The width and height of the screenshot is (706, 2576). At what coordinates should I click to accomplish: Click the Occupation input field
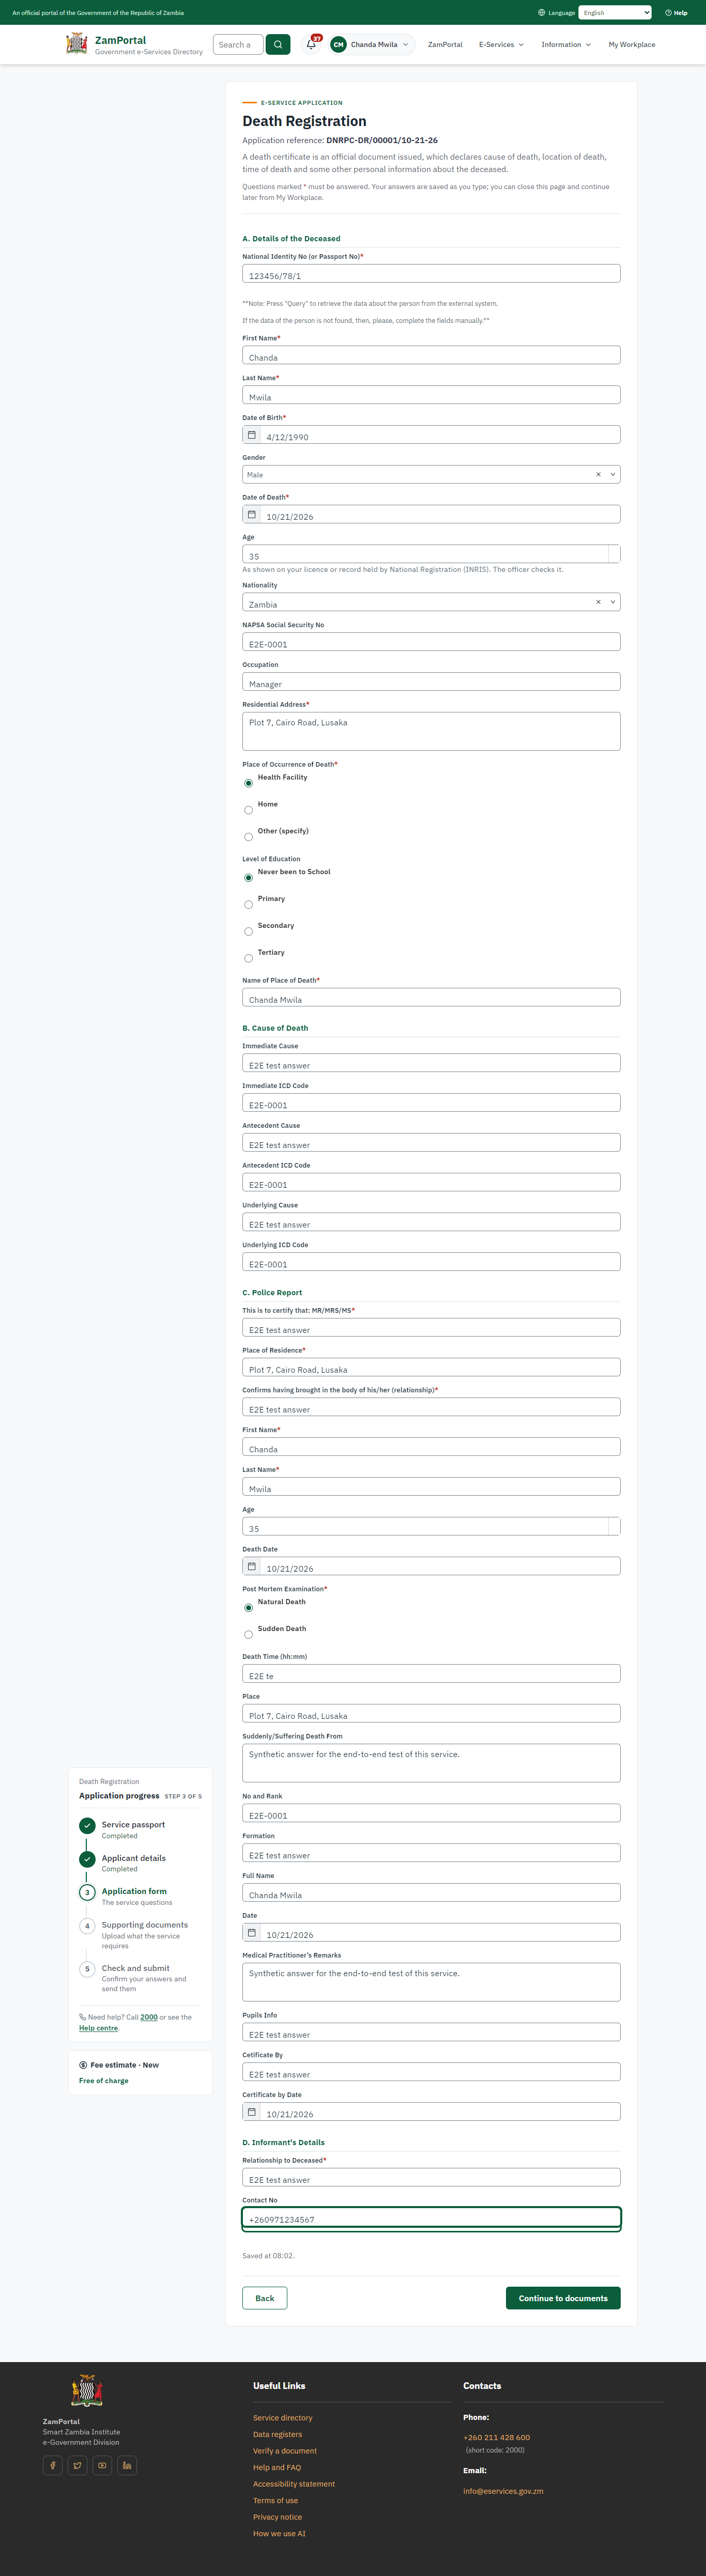431,682
